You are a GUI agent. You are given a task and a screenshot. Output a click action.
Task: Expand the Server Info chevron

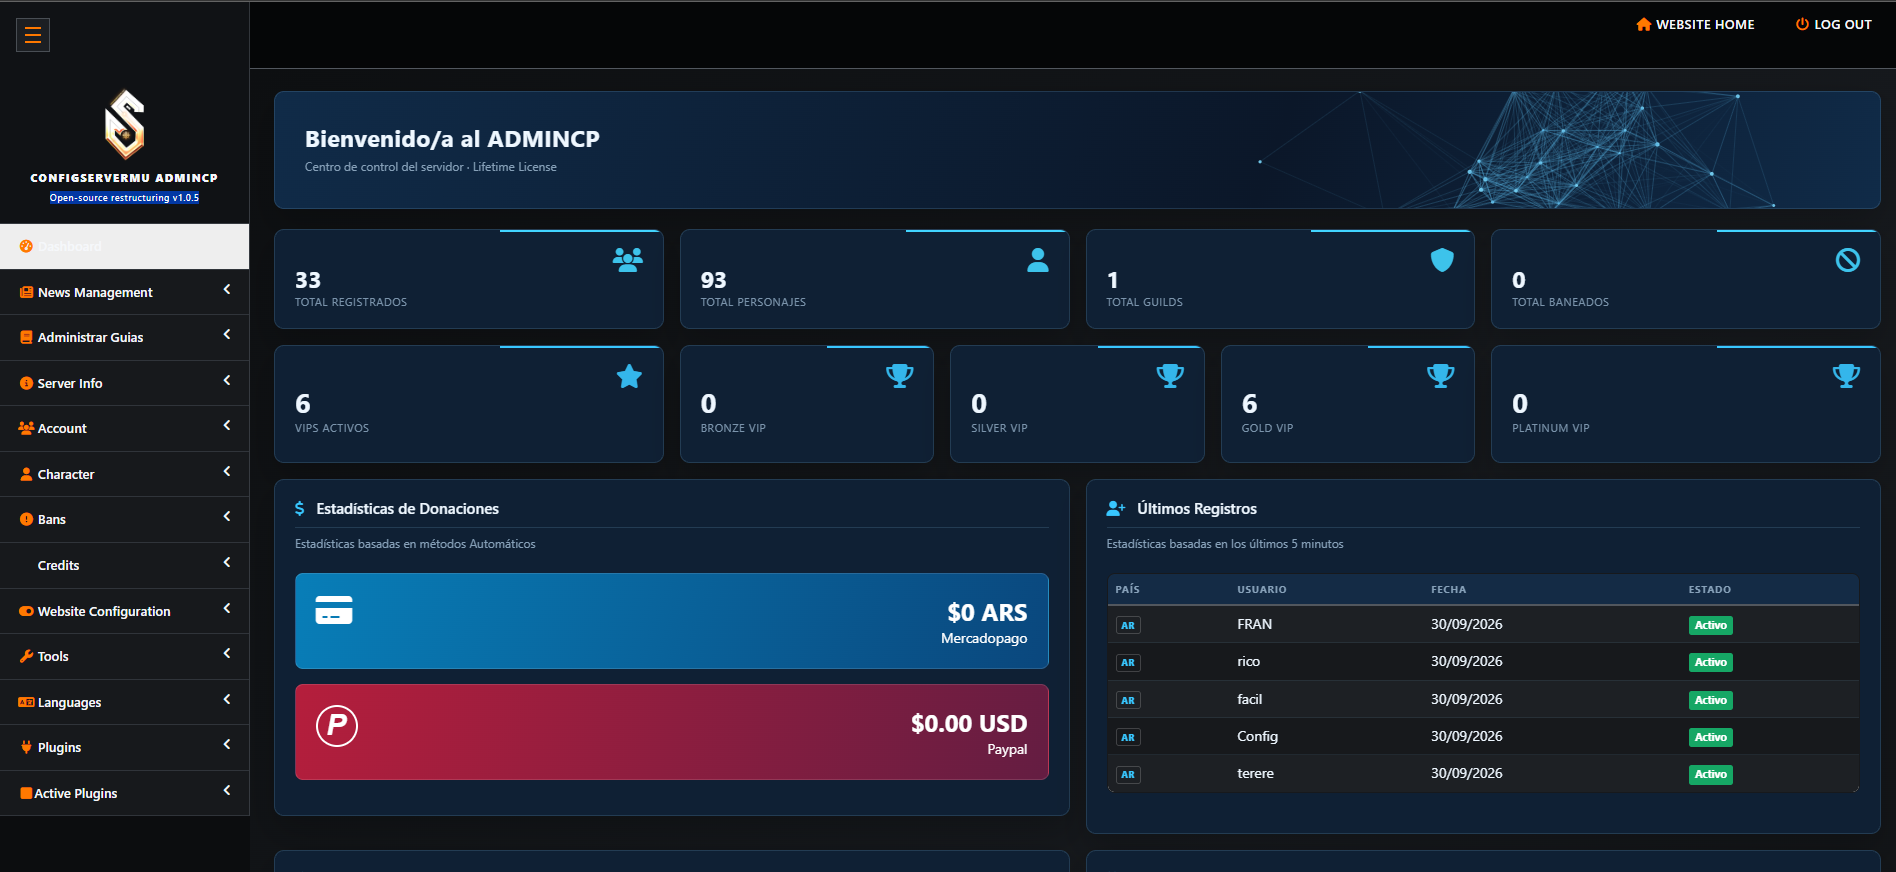point(227,380)
